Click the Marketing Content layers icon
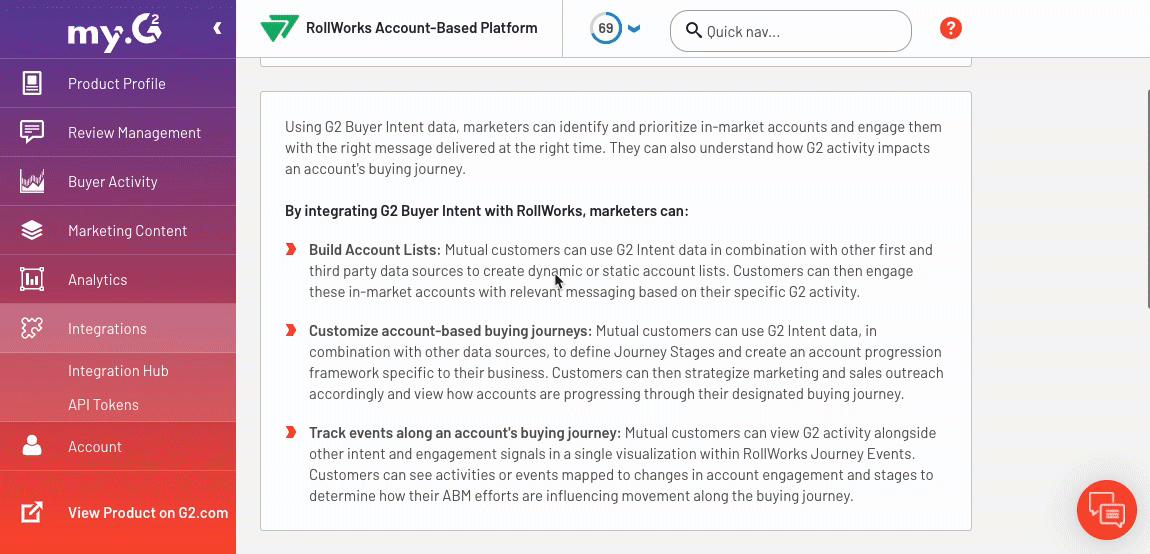 coord(32,231)
